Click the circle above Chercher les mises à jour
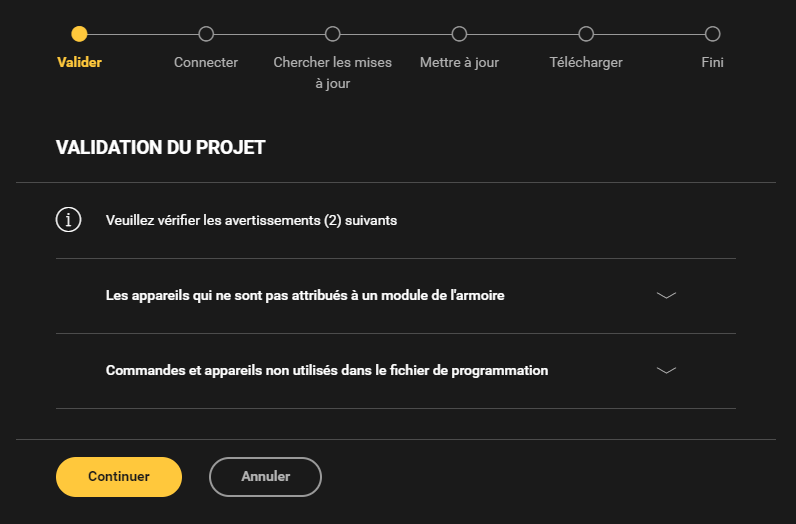Image resolution: width=796 pixels, height=524 pixels. pyautogui.click(x=333, y=34)
